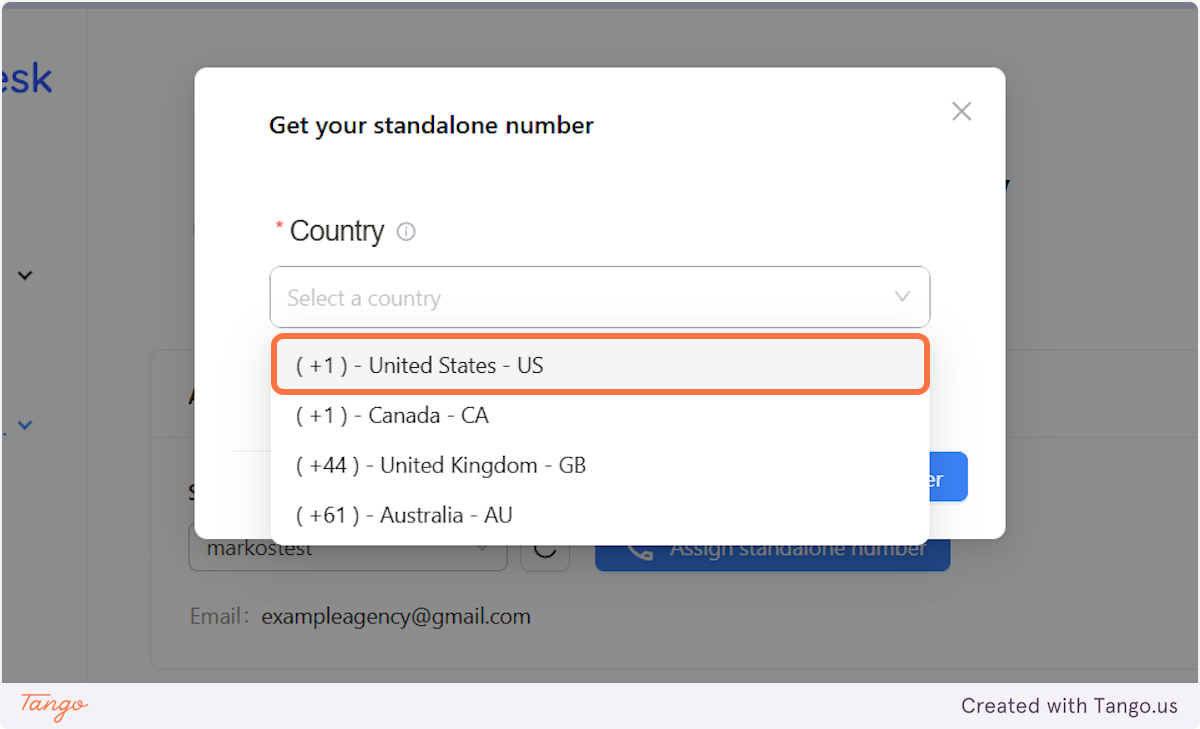Viewport: 1200px width, 729px height.
Task: Open the markostest account dropdown
Action: click(x=348, y=549)
